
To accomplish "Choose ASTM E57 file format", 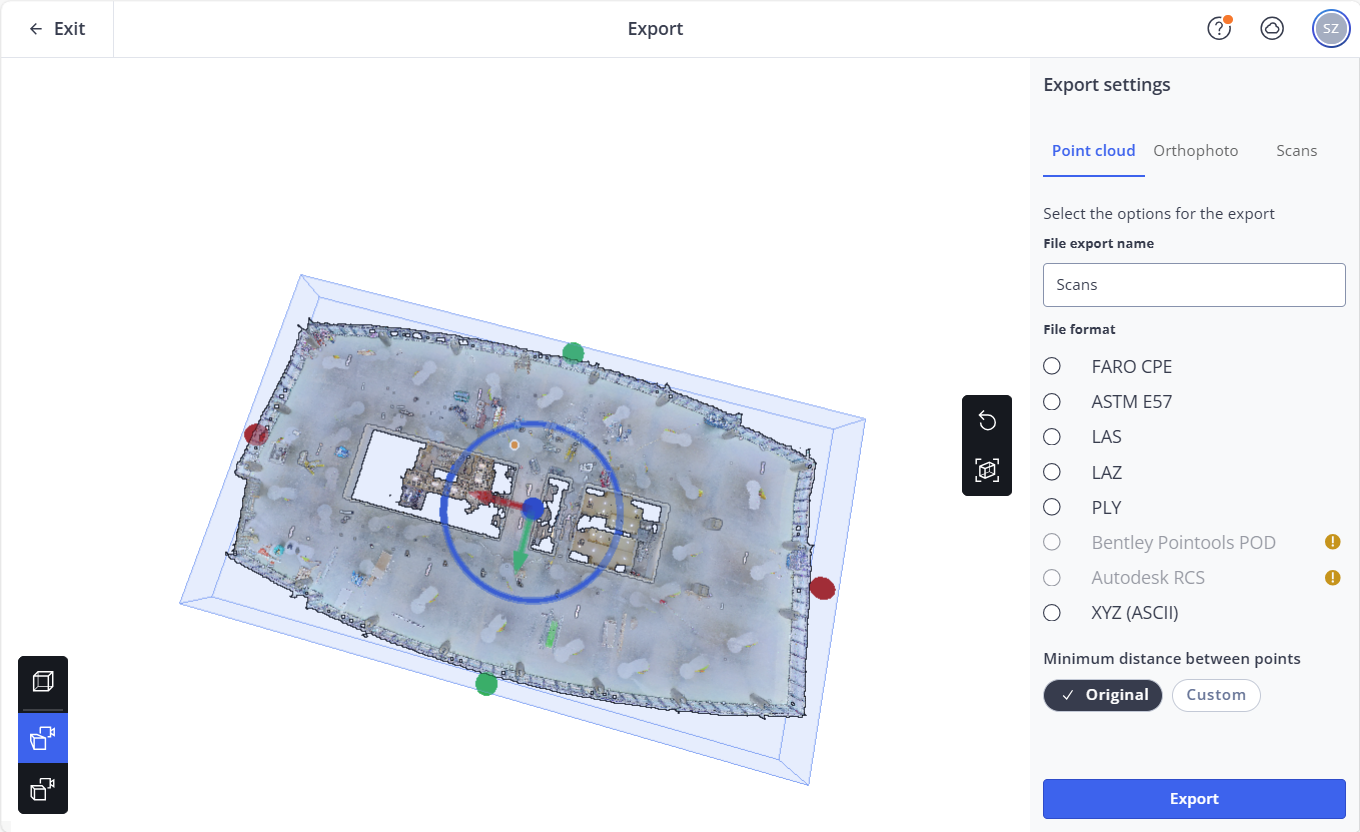I will click(1052, 402).
